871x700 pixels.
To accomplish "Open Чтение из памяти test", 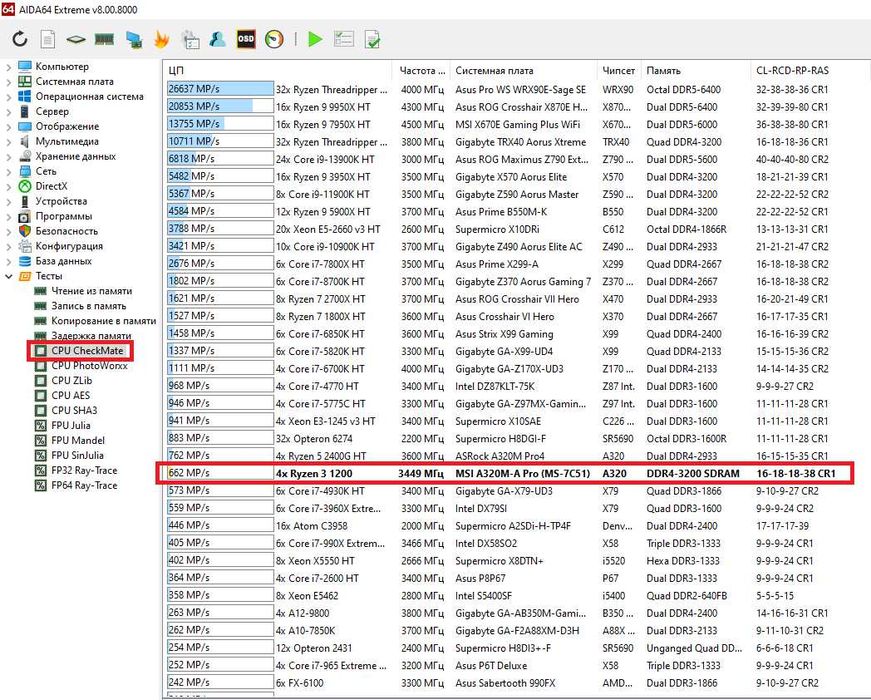I will click(92, 291).
